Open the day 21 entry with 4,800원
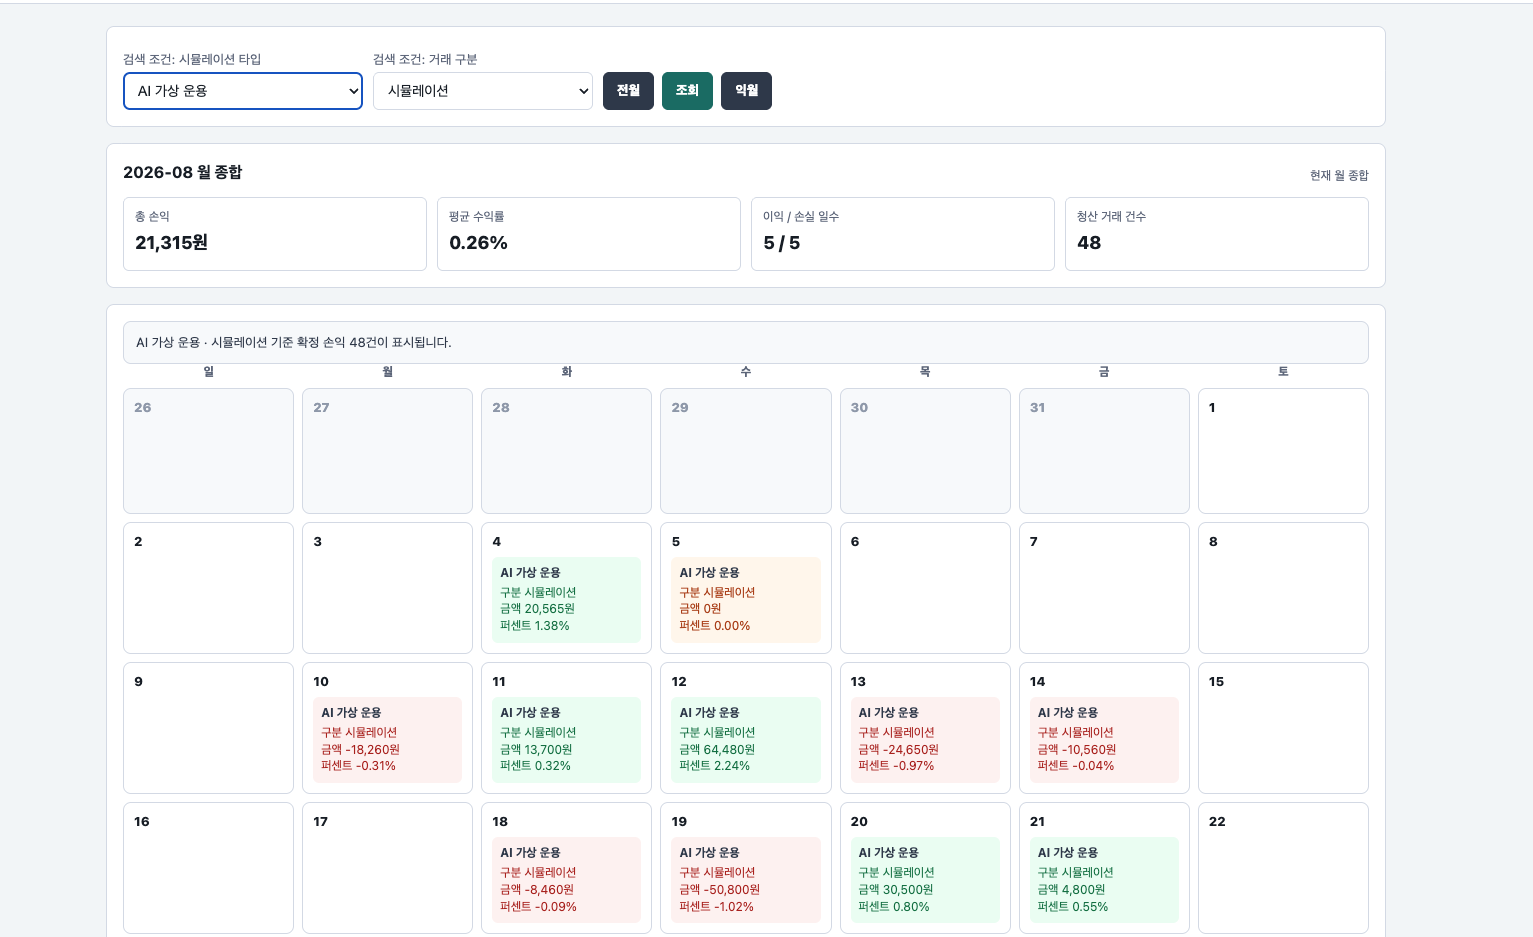Screen dimensions: 1533x937 coord(1104,880)
